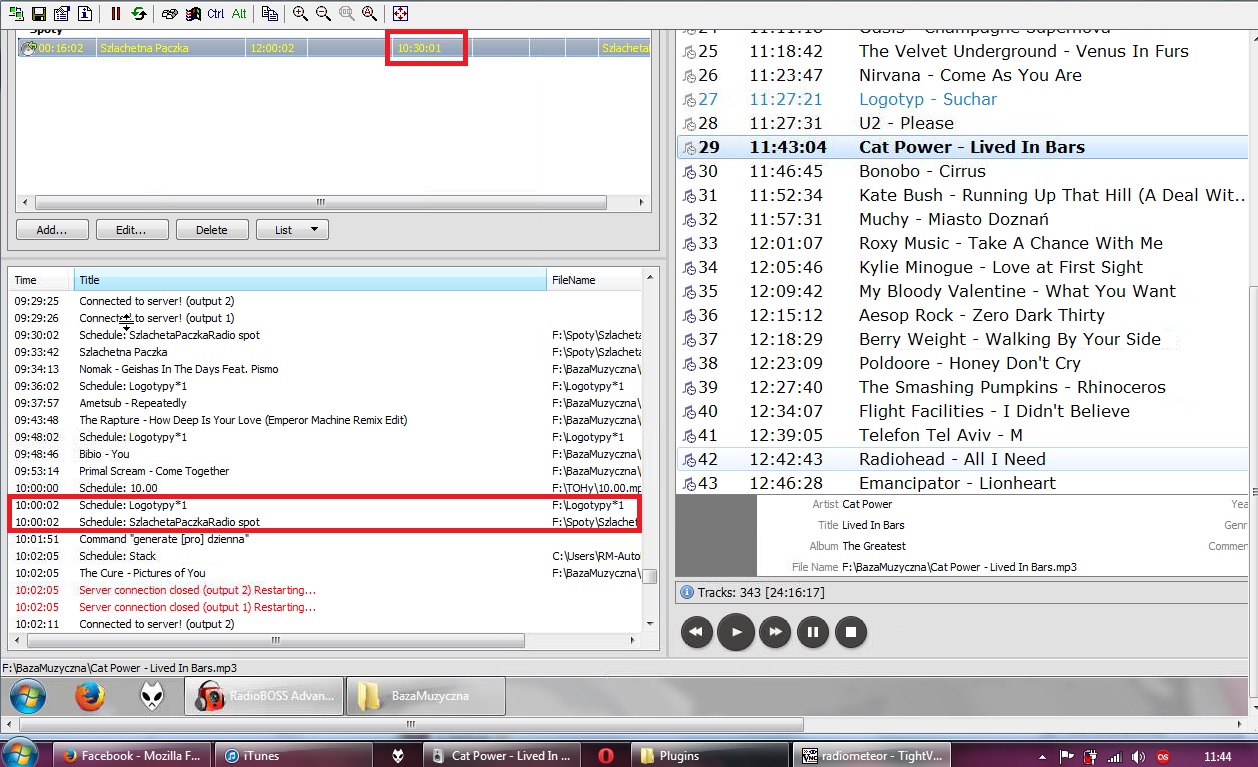Click the note icon beside track 43 Emancipator
The width and height of the screenshot is (1258, 767).
689,484
